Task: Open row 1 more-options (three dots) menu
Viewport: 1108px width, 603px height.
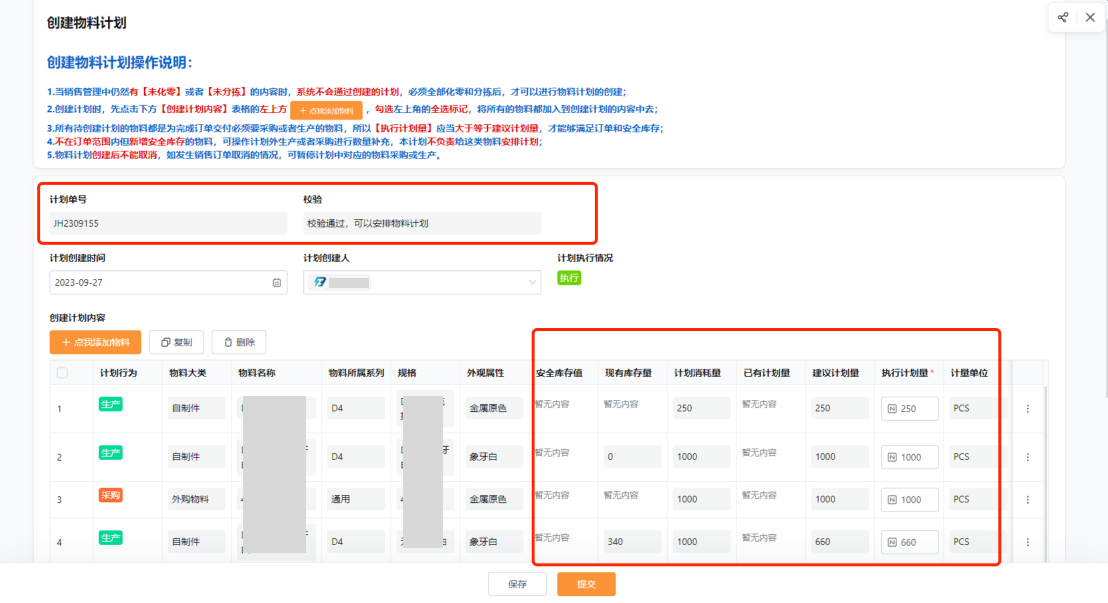Action: pyautogui.click(x=1027, y=409)
